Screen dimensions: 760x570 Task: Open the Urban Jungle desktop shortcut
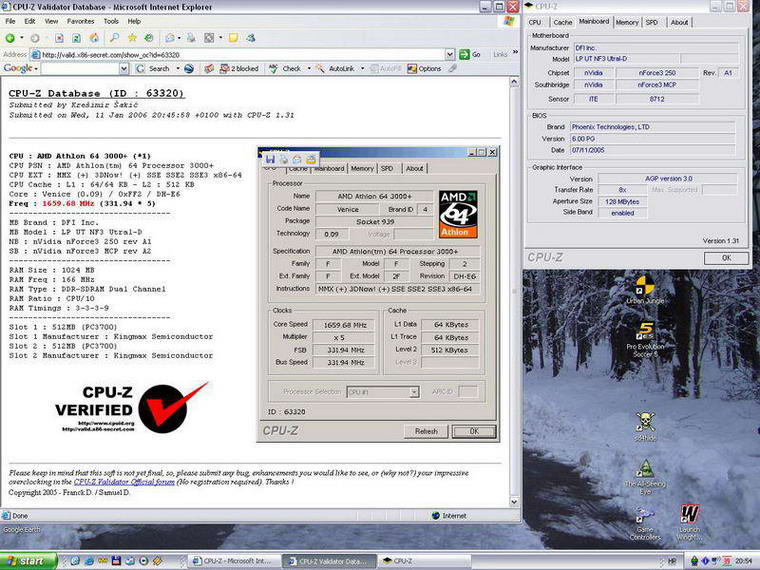[x=646, y=285]
